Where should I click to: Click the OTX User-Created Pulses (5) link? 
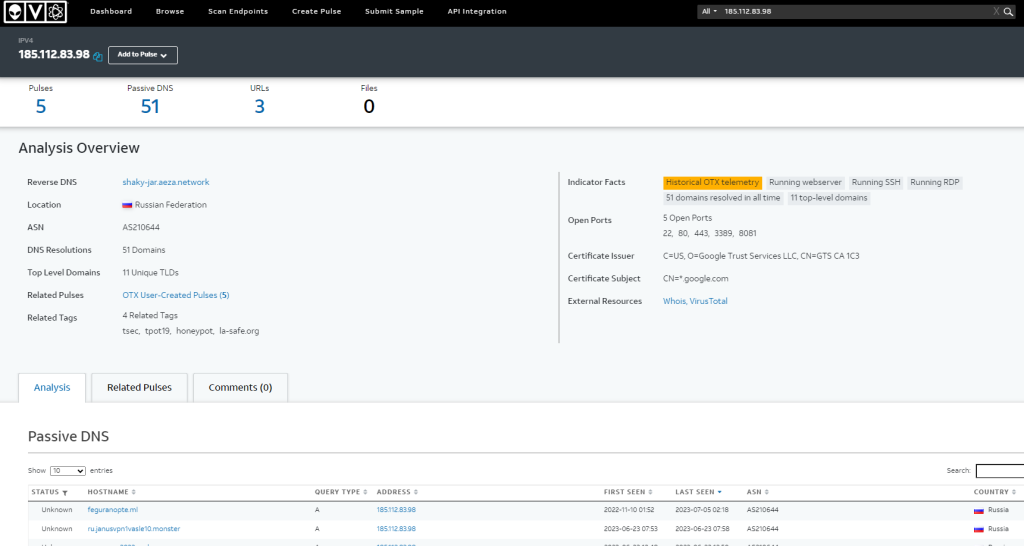tap(175, 295)
